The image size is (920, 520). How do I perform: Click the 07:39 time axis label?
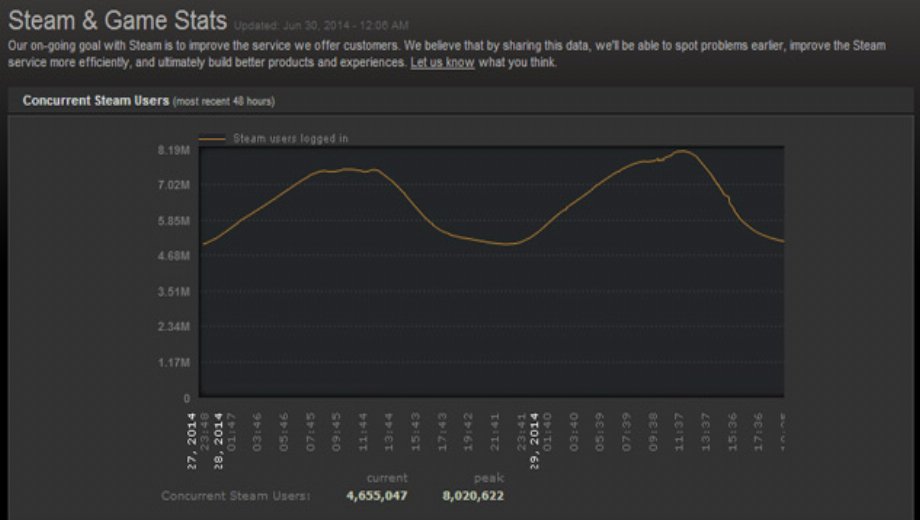[626, 431]
